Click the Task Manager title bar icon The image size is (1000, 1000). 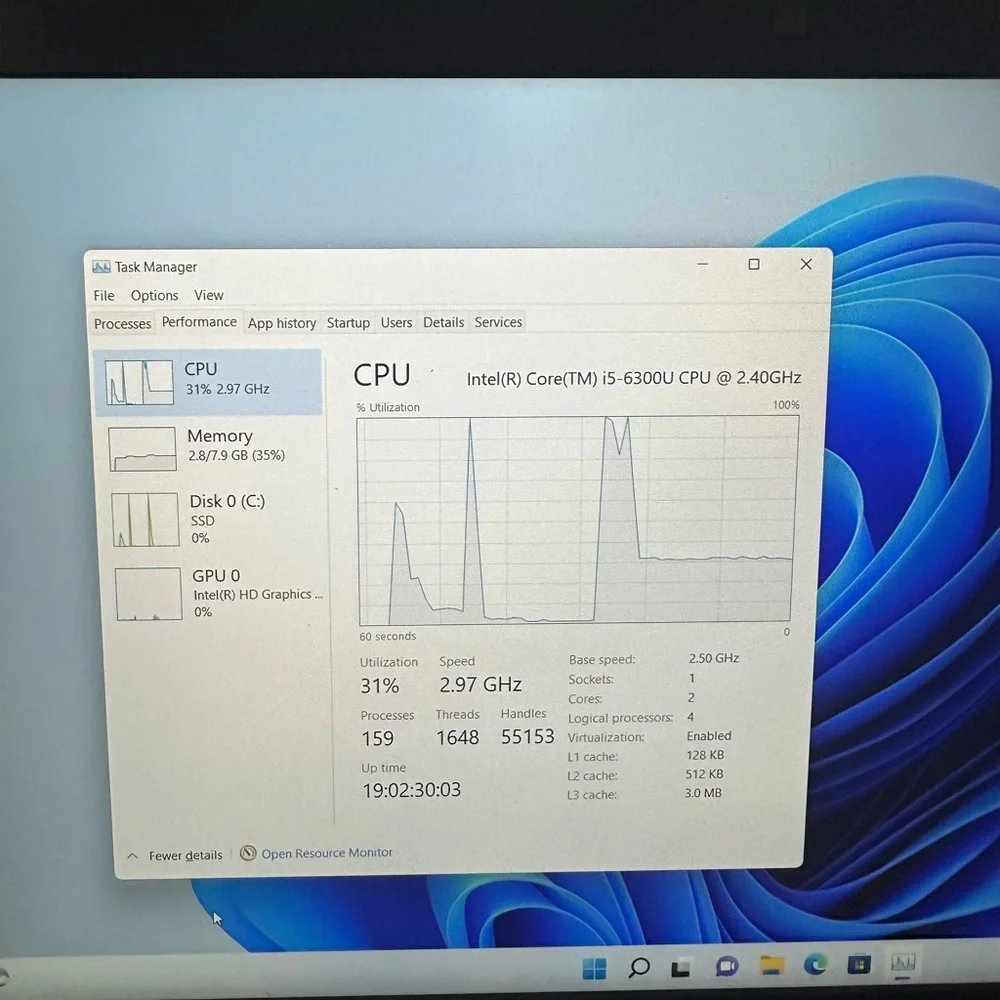tap(101, 267)
